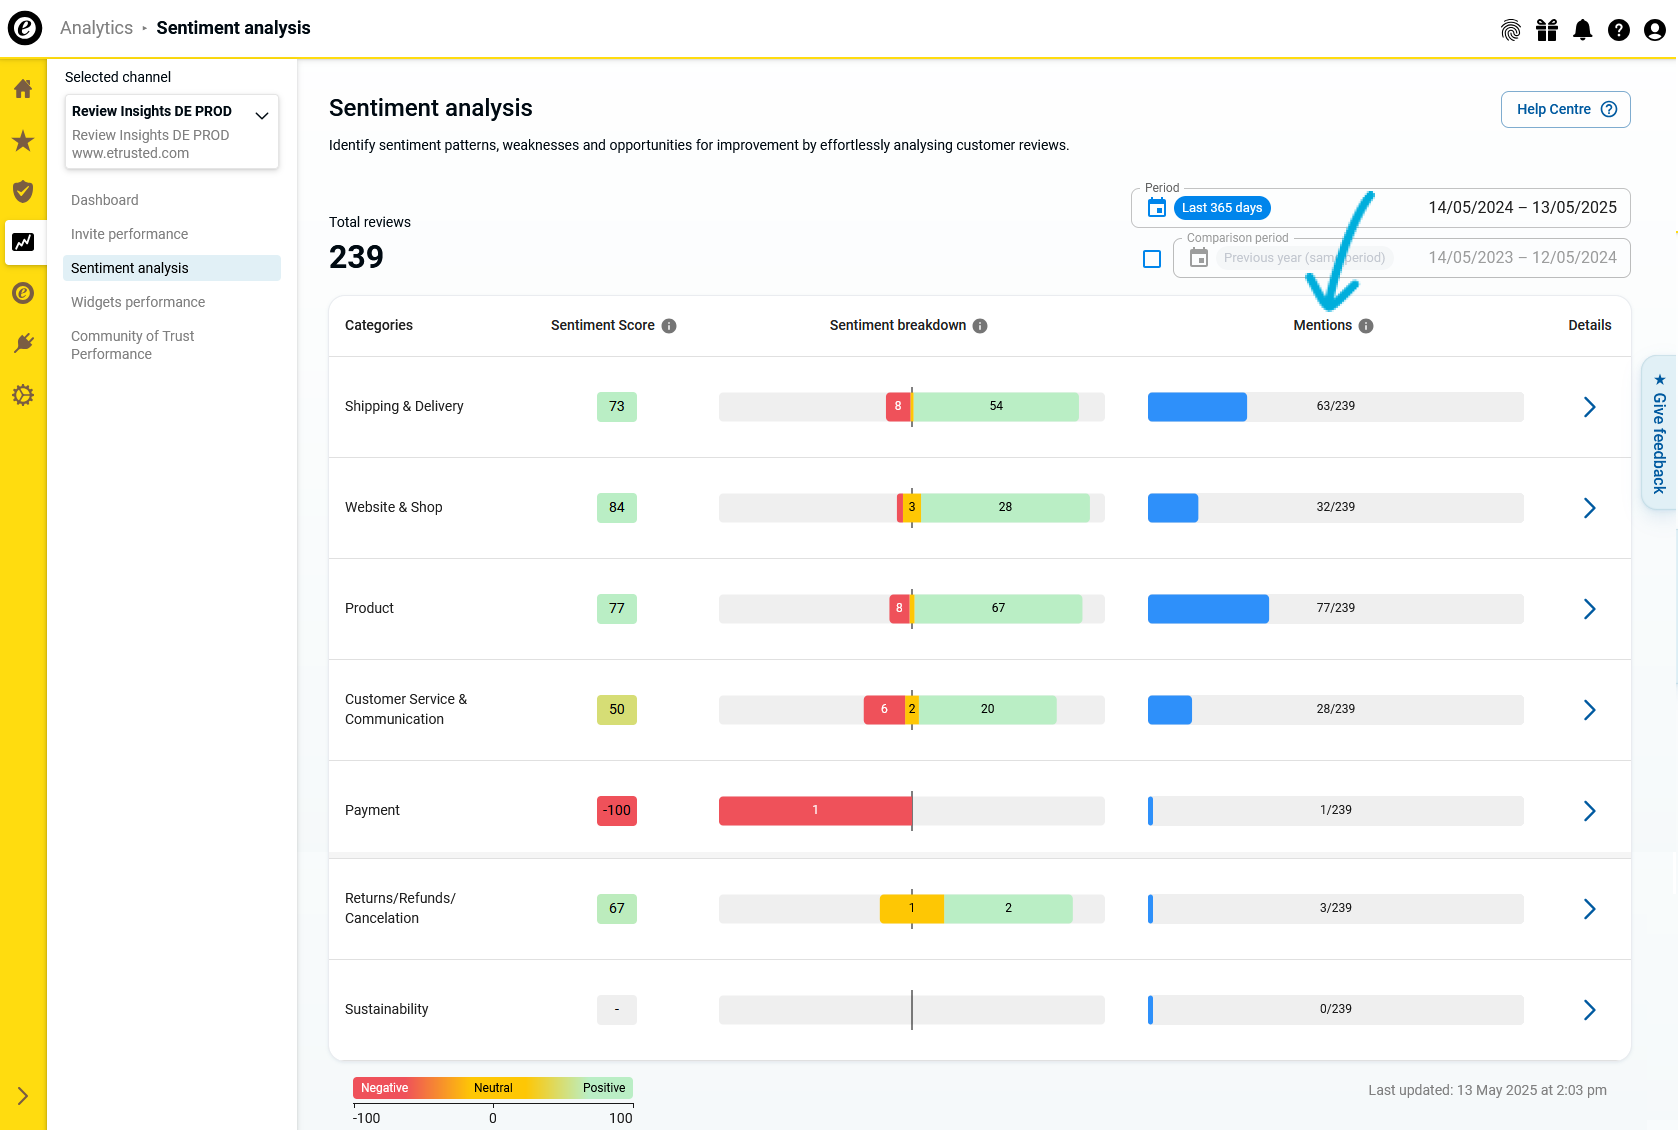
Task: Enable the comparison period checkbox
Action: pos(1152,259)
